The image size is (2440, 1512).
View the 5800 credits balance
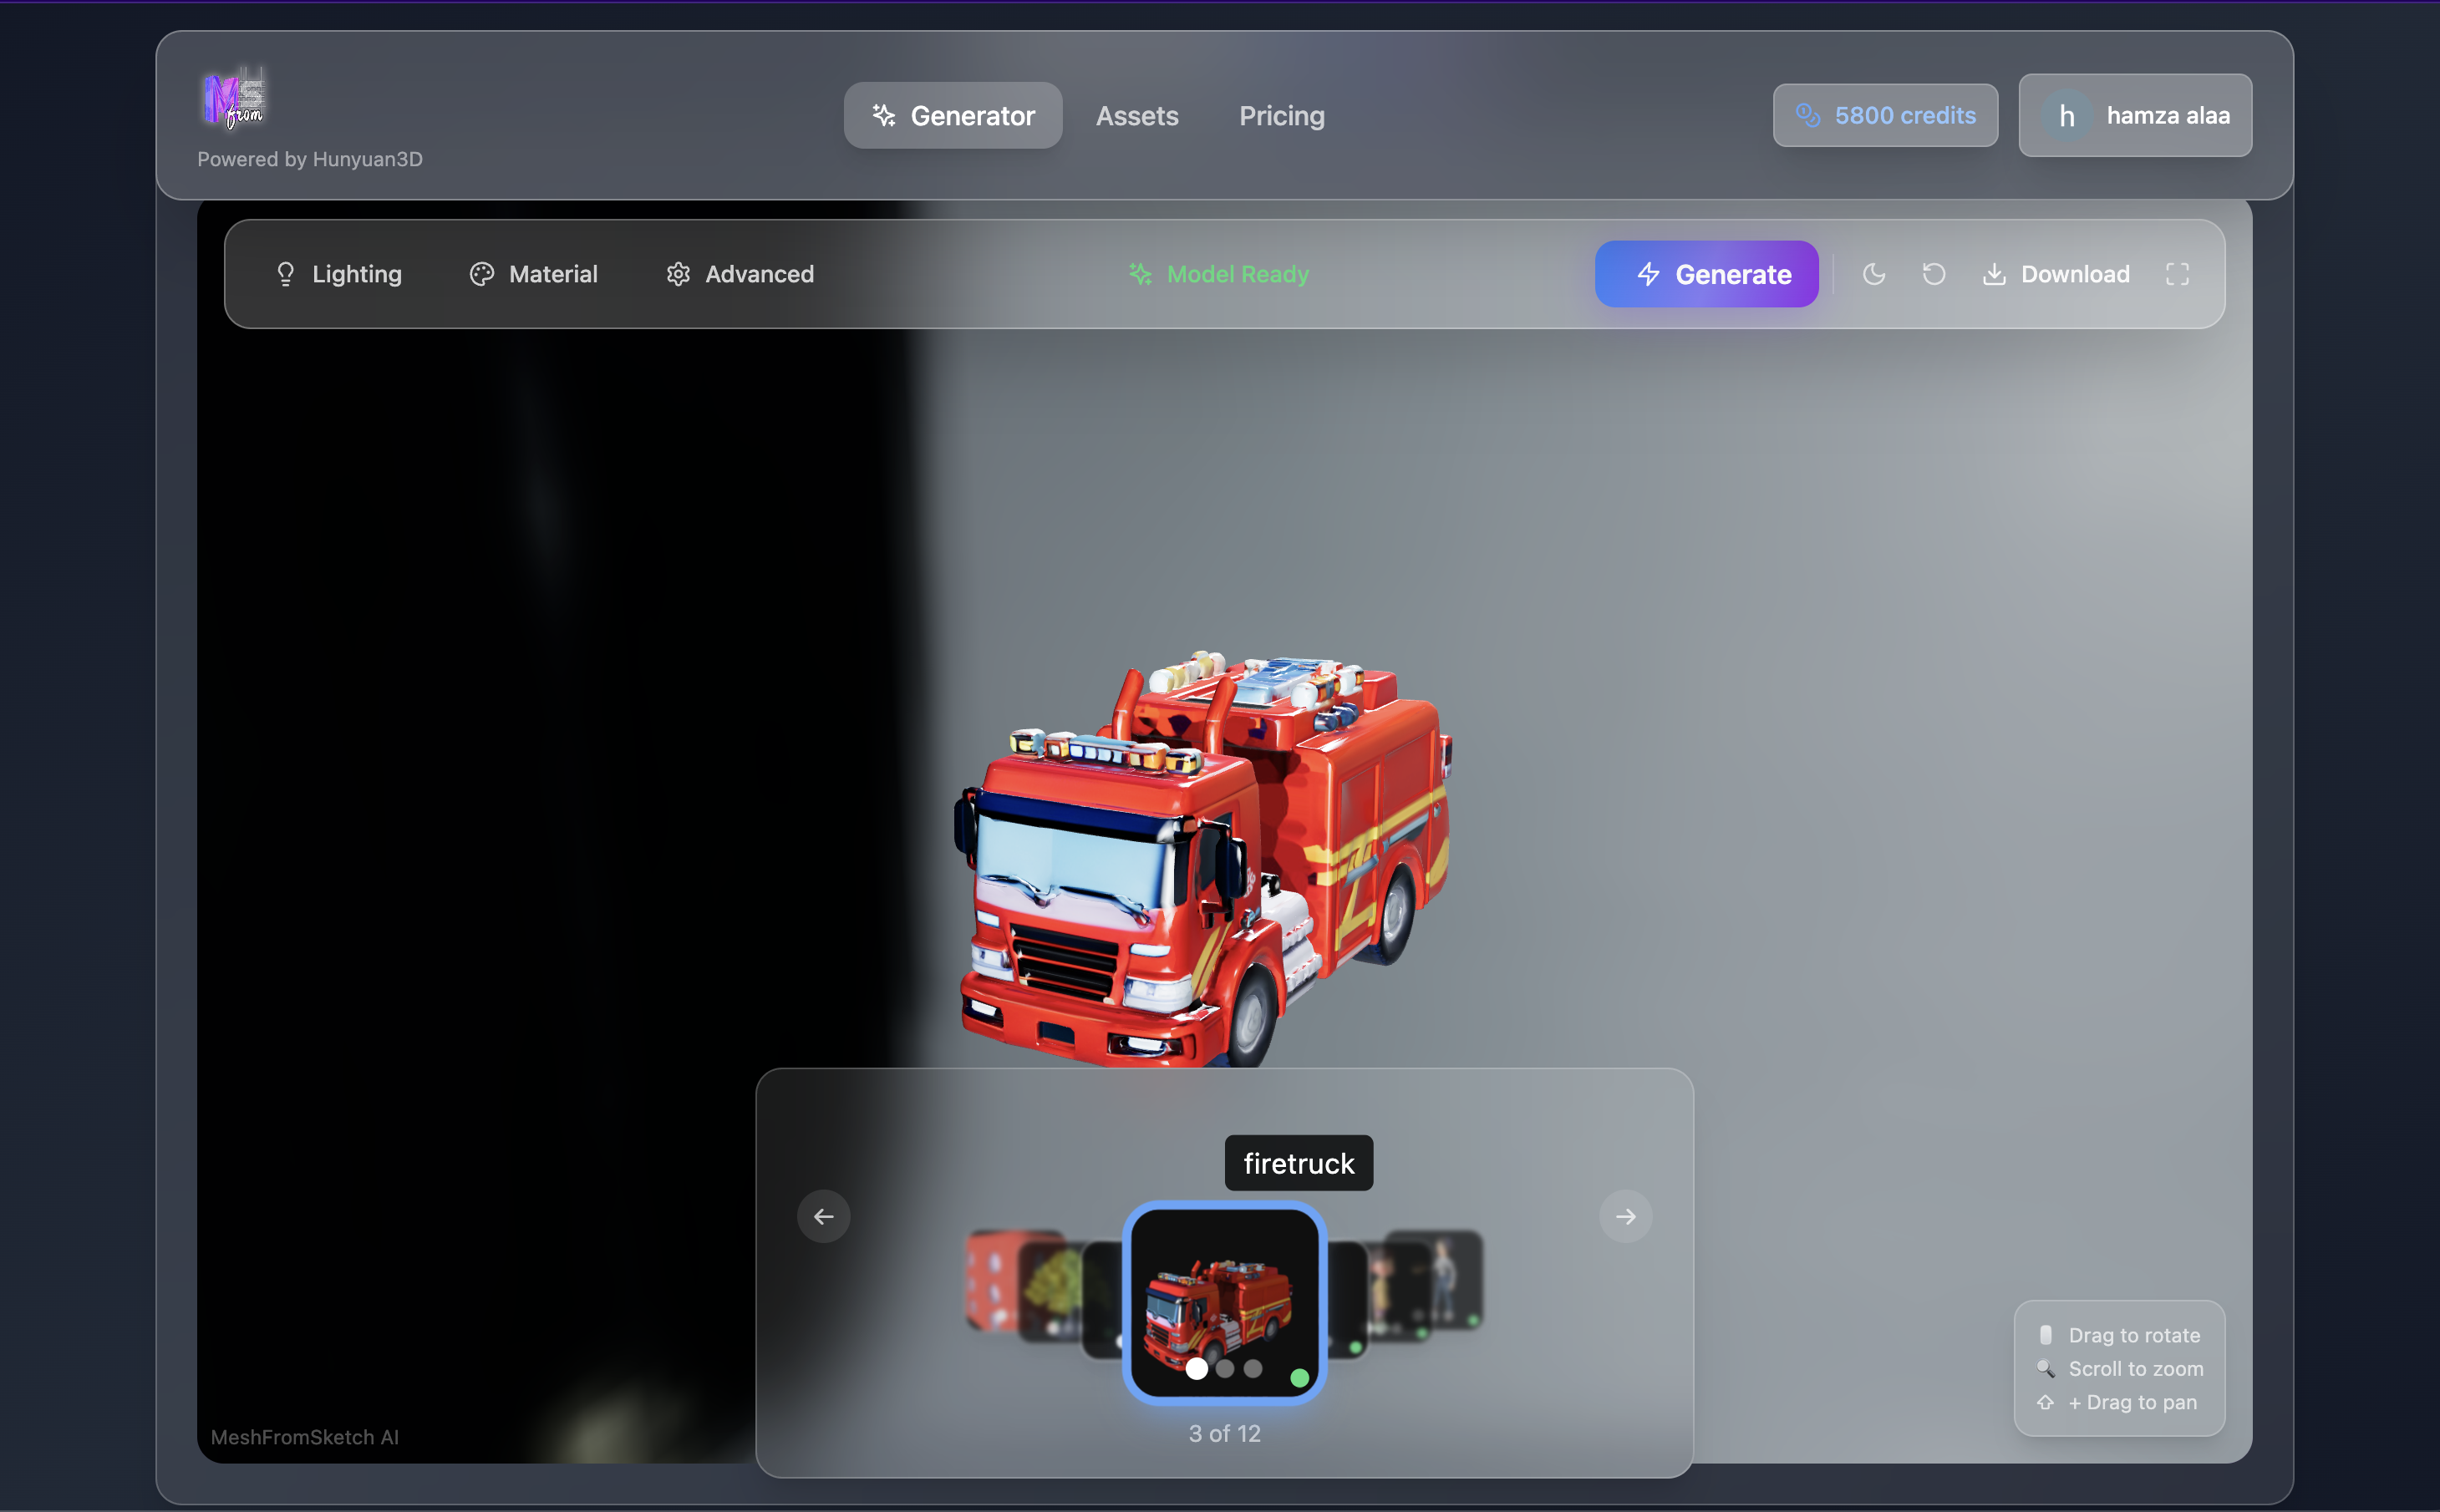[1885, 115]
